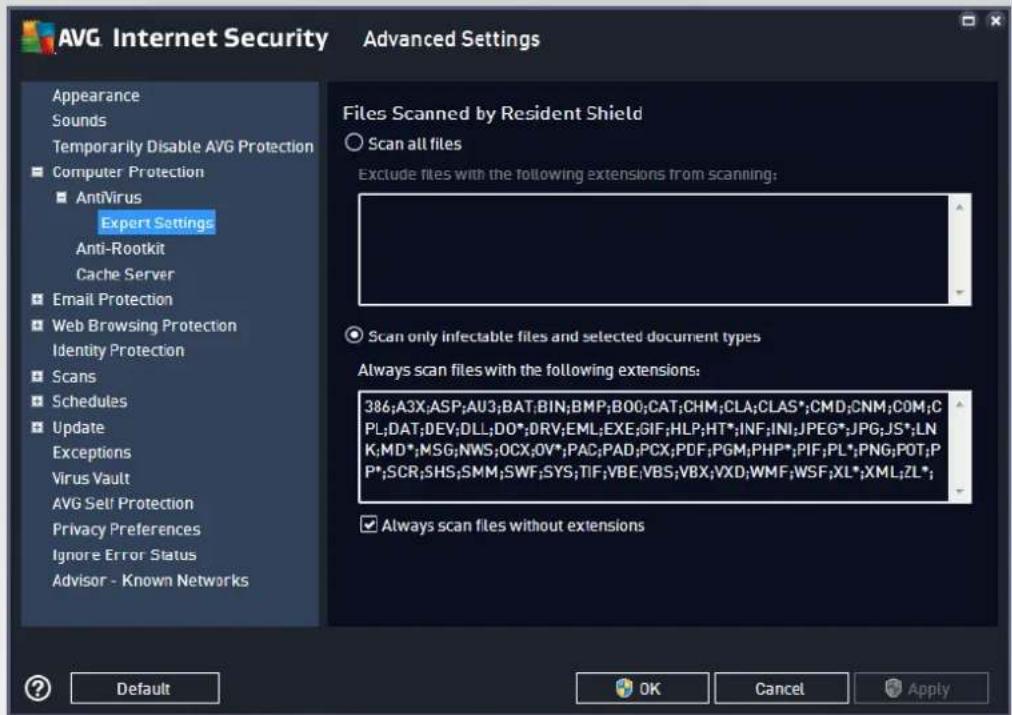Click the Apply button
This screenshot has height=715, width=1012.
[x=921, y=688]
